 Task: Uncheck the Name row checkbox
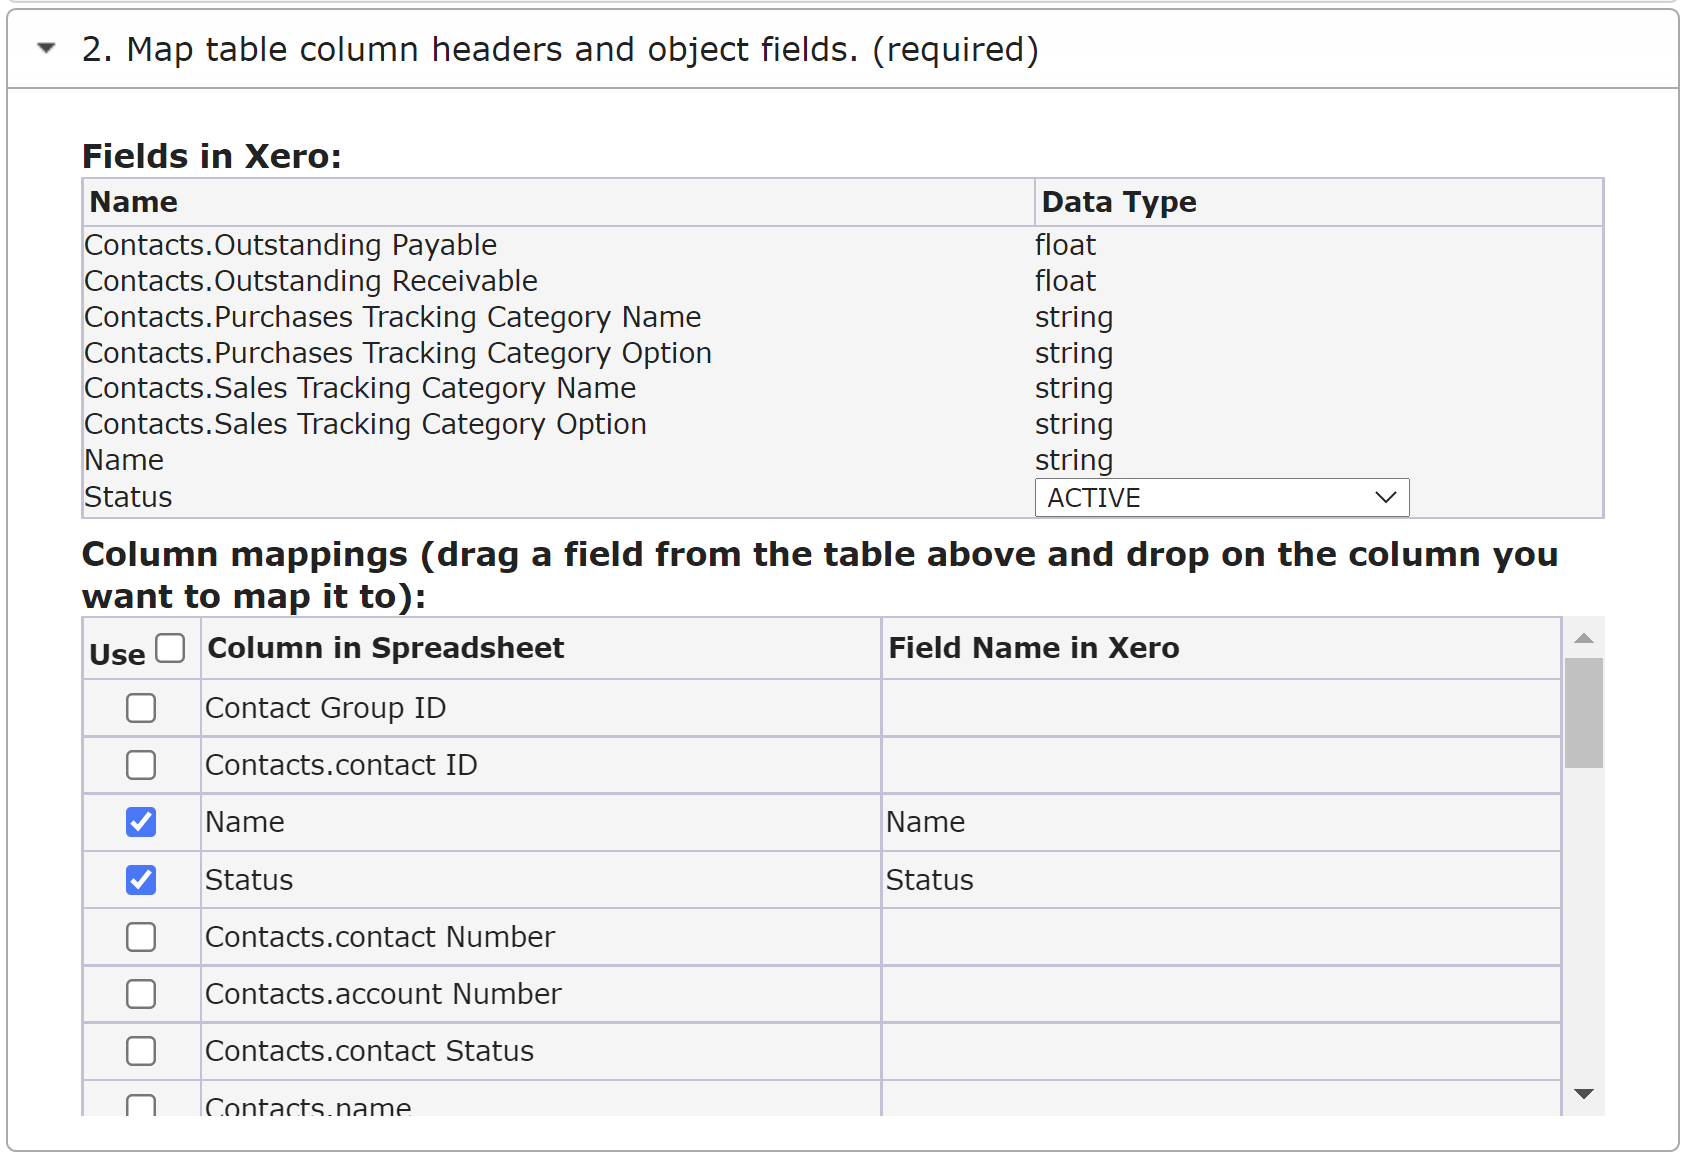click(141, 822)
